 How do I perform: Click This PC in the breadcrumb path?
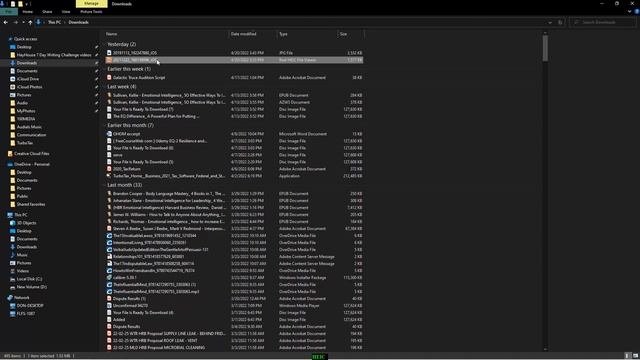pos(54,22)
